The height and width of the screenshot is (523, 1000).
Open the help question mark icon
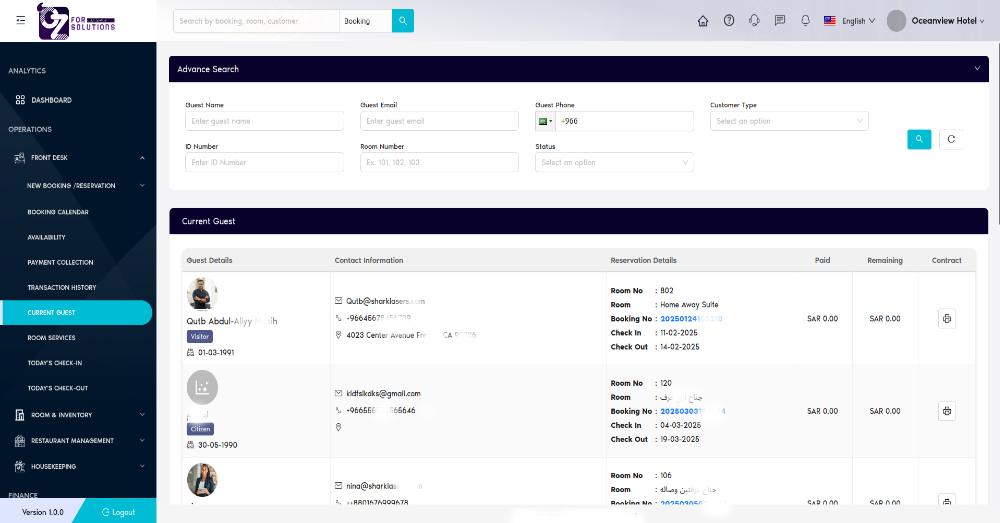click(729, 21)
